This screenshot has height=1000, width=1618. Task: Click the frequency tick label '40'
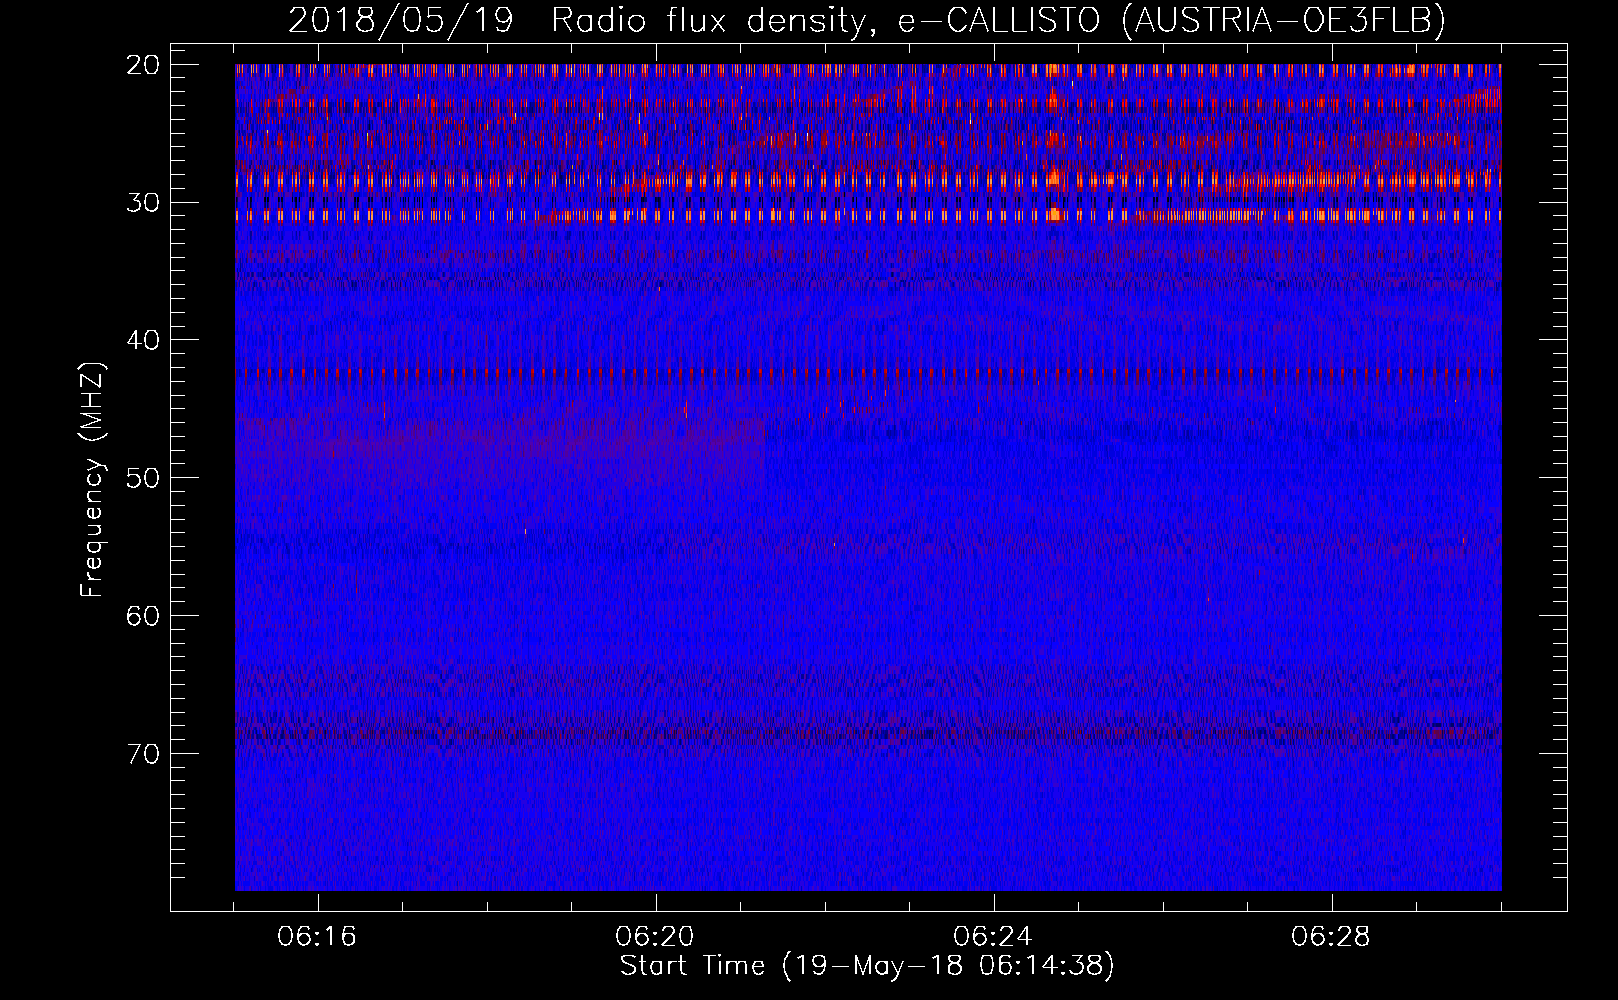[144, 340]
